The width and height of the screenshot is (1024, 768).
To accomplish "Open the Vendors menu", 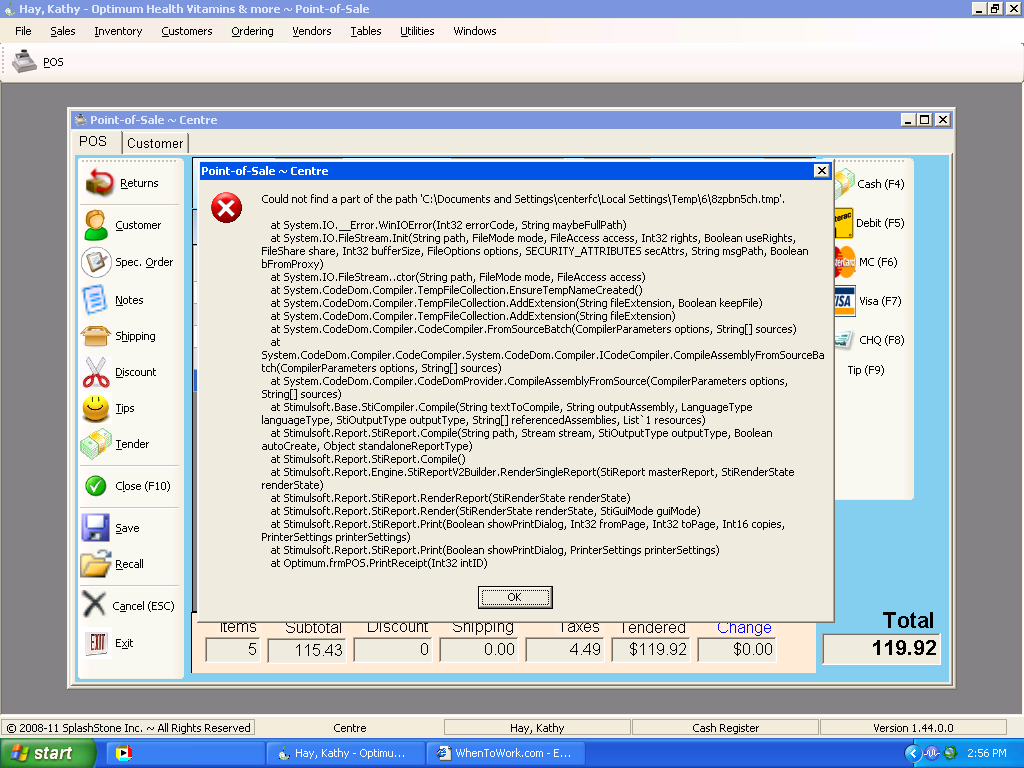I will pos(312,31).
